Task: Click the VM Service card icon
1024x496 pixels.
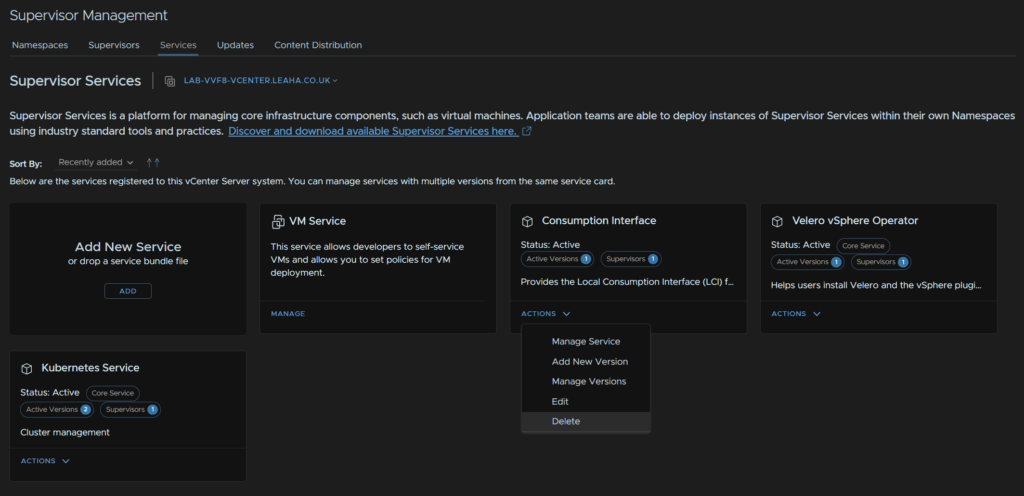Action: tap(278, 221)
